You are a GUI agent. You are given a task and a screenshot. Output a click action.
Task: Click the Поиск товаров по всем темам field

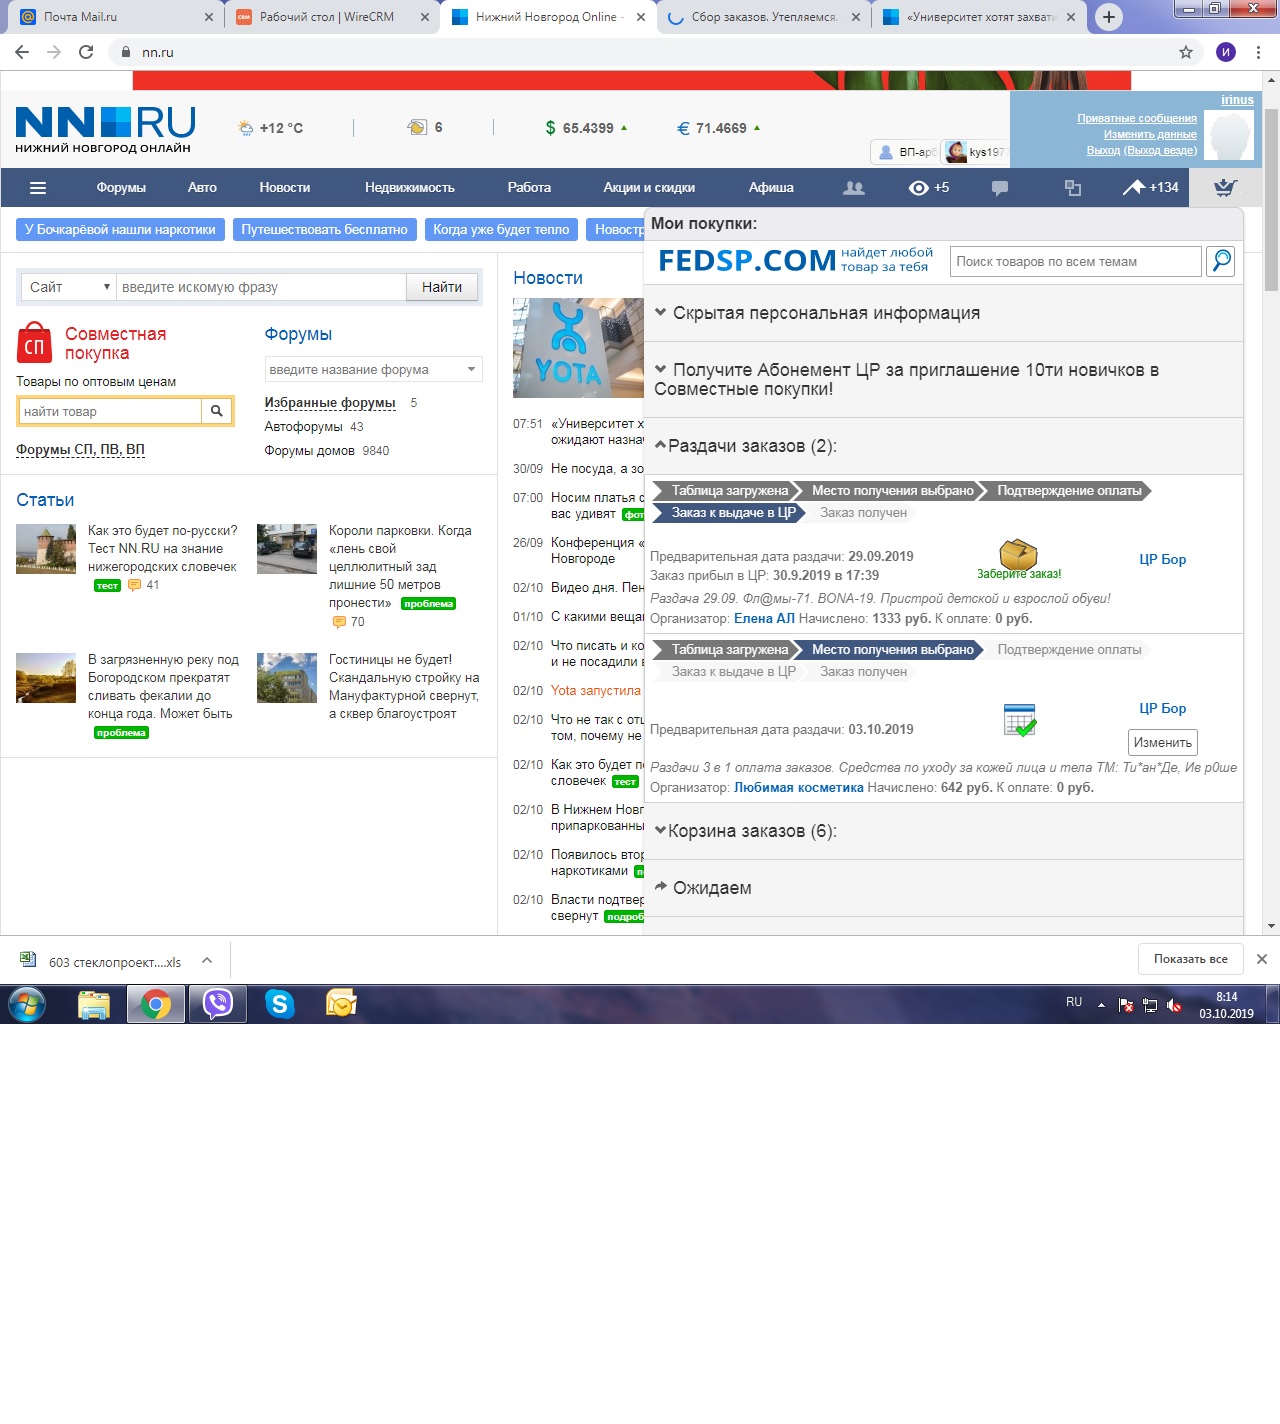1076,261
